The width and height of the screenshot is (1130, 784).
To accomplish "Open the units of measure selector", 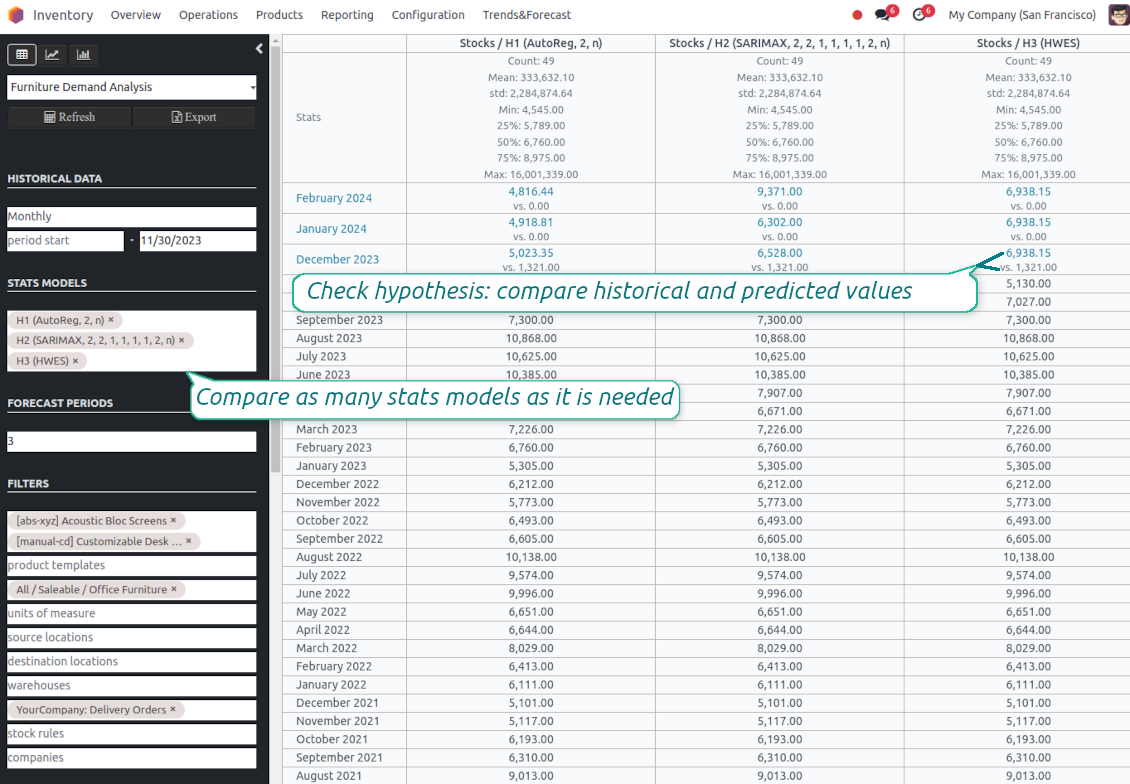I will coord(132,613).
